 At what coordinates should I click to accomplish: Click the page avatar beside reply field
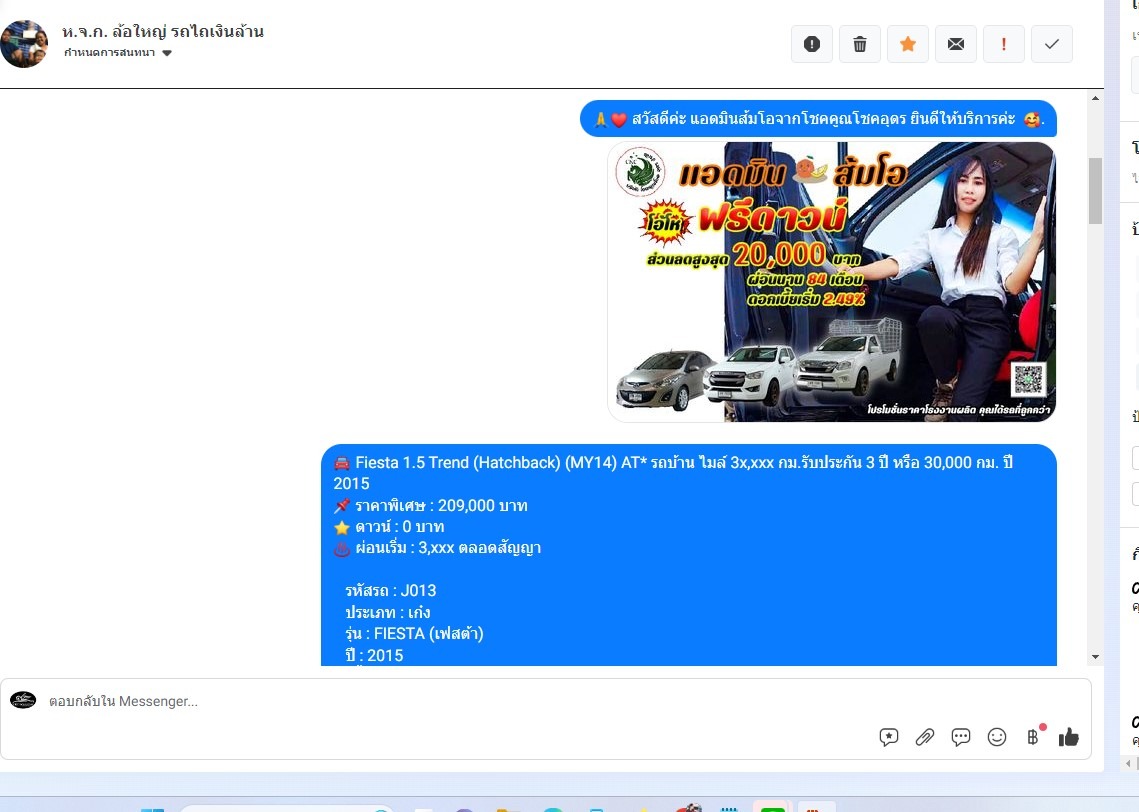(x=23, y=700)
